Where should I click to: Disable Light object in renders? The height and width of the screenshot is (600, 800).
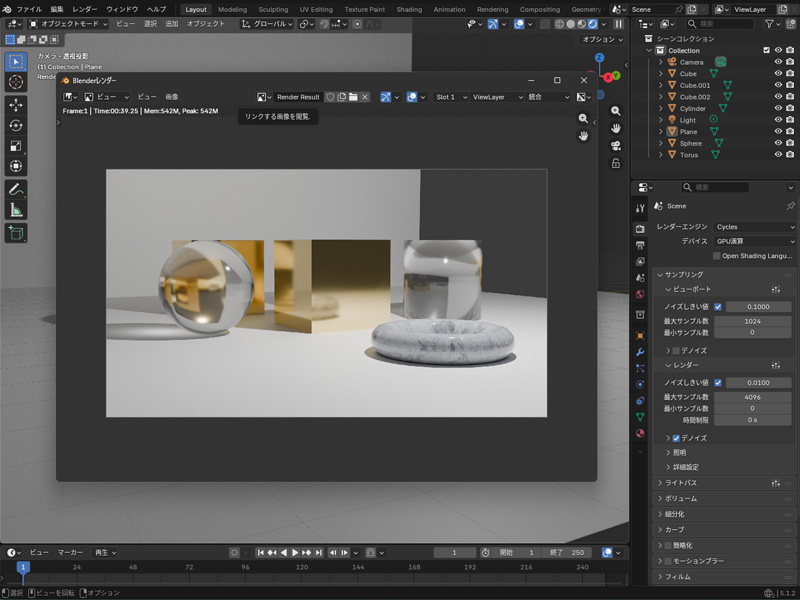pos(790,120)
